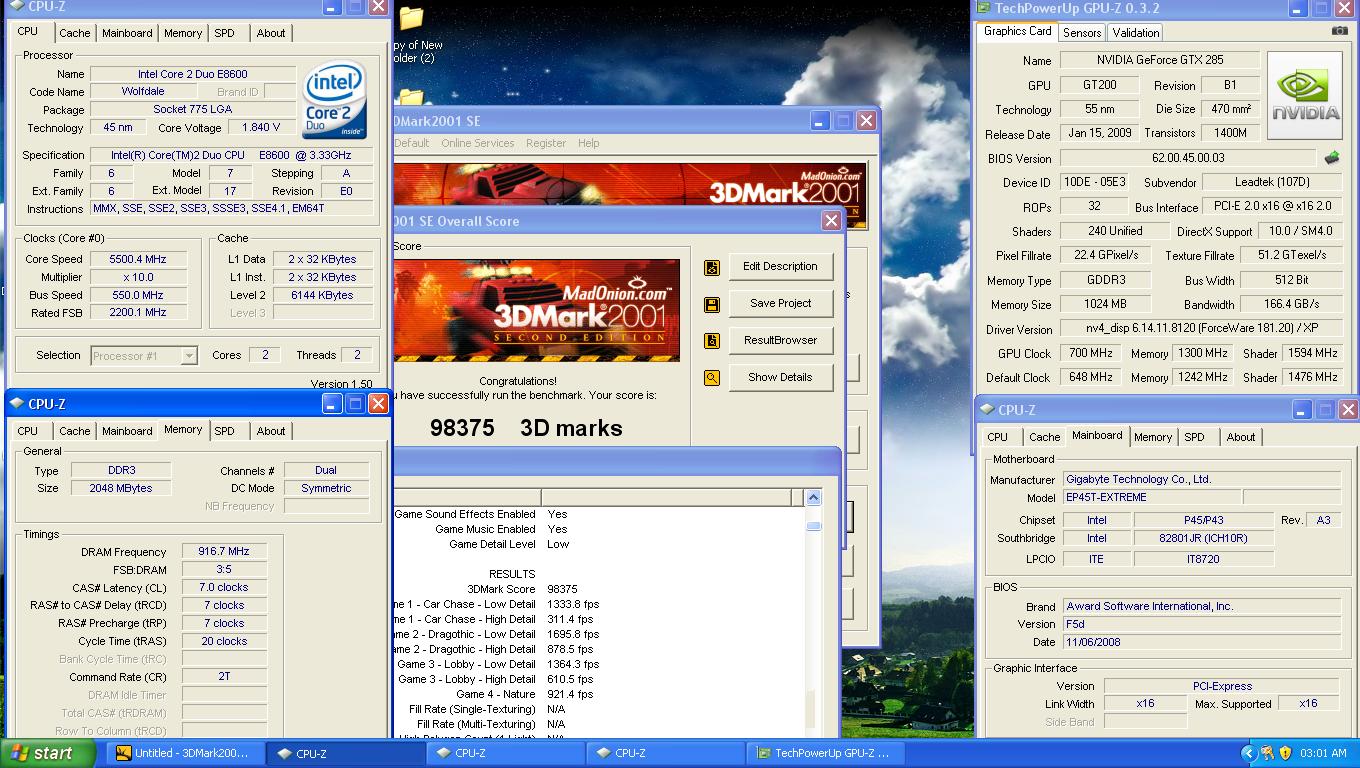1360x768 pixels.
Task: Click the floppy disk icon beside Save Project
Action: coord(712,304)
